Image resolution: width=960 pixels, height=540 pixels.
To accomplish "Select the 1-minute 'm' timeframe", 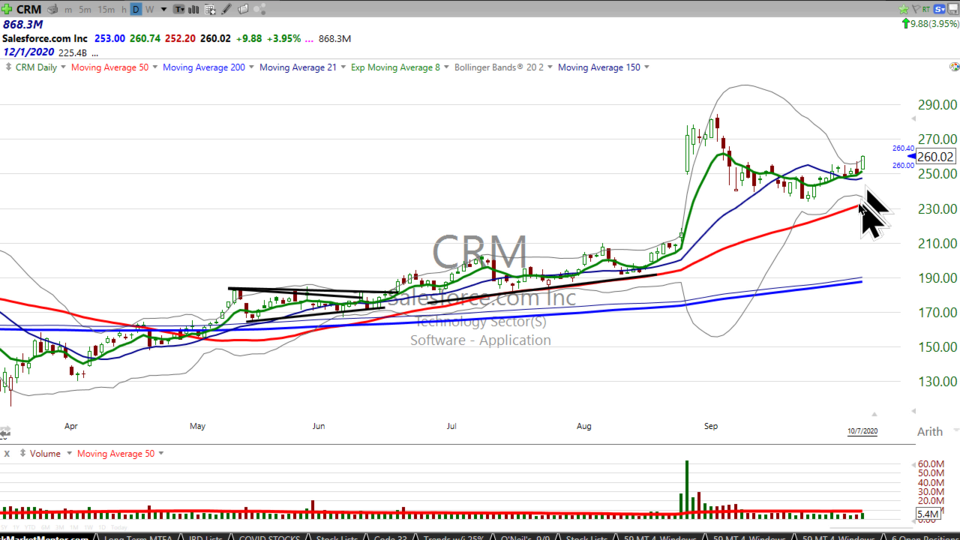I will point(68,10).
